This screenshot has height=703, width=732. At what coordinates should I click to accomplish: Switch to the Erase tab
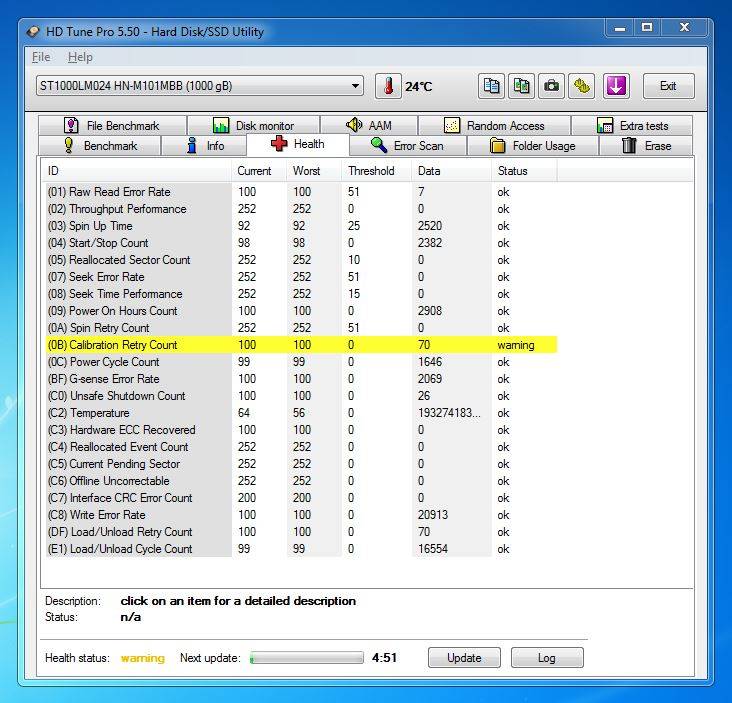[646, 146]
